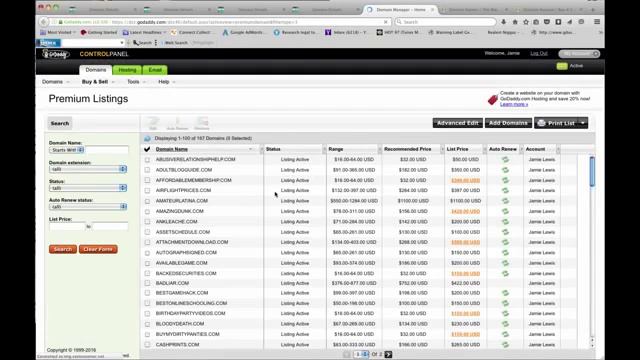Switch to the Hosting tab
640x360 pixels.
click(127, 70)
